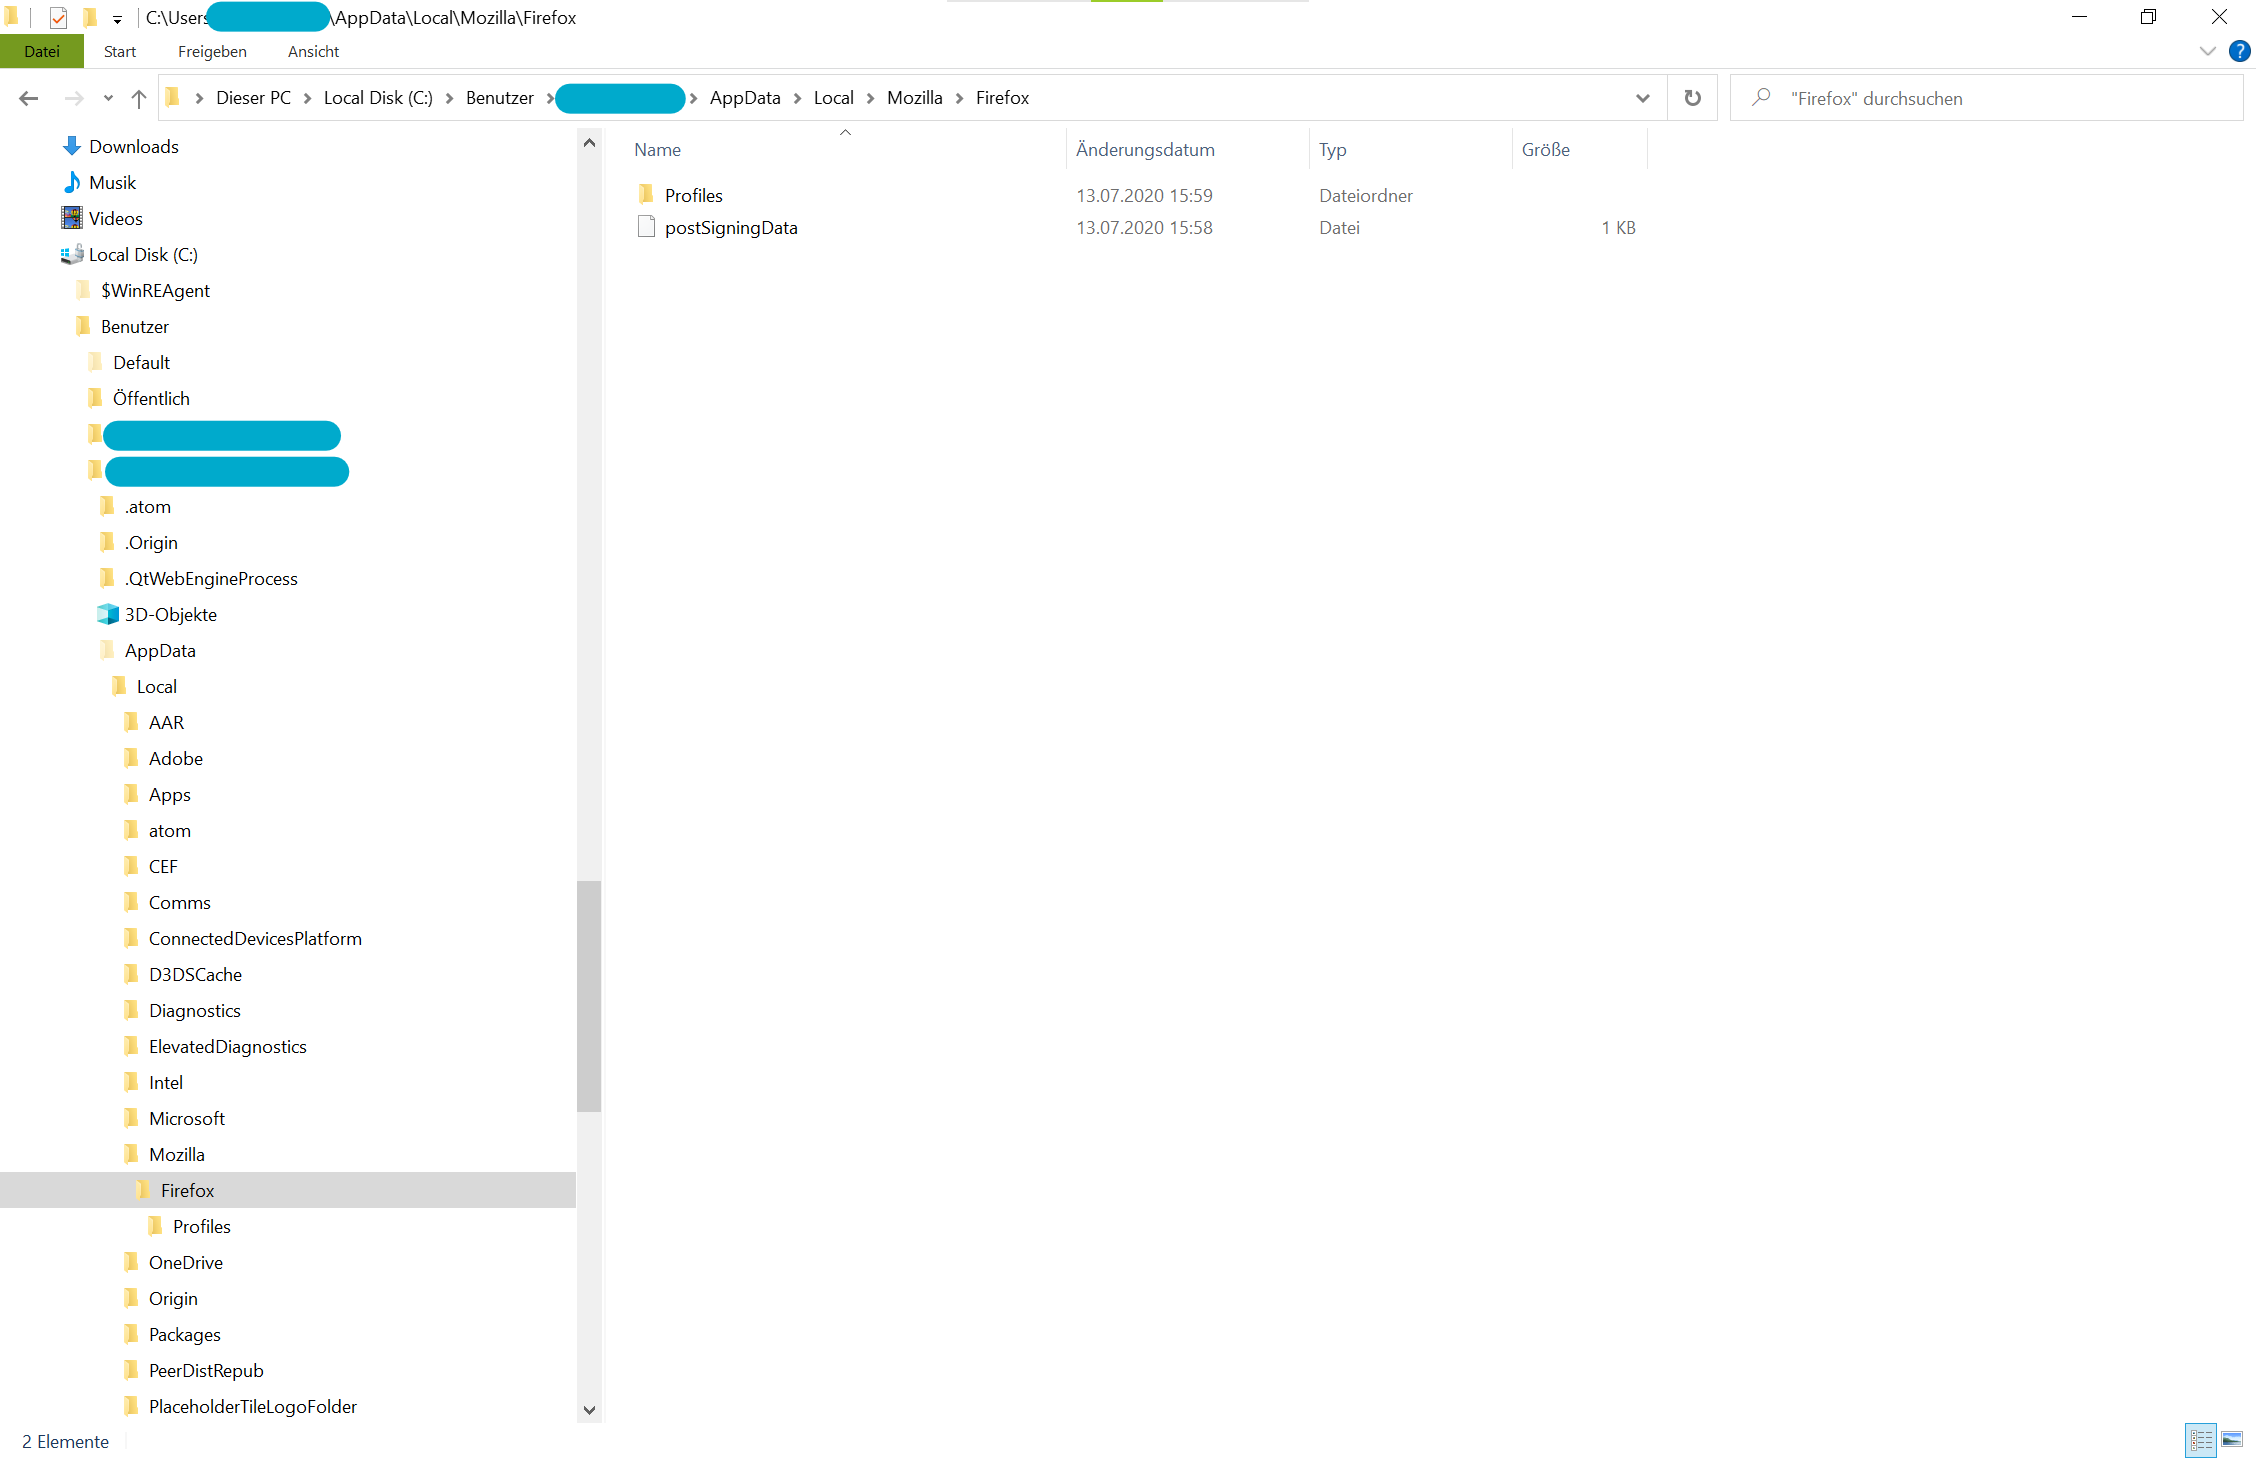Click the navigation pane scrollbar thumb
The height and width of the screenshot is (1458, 2256).
tap(589, 995)
